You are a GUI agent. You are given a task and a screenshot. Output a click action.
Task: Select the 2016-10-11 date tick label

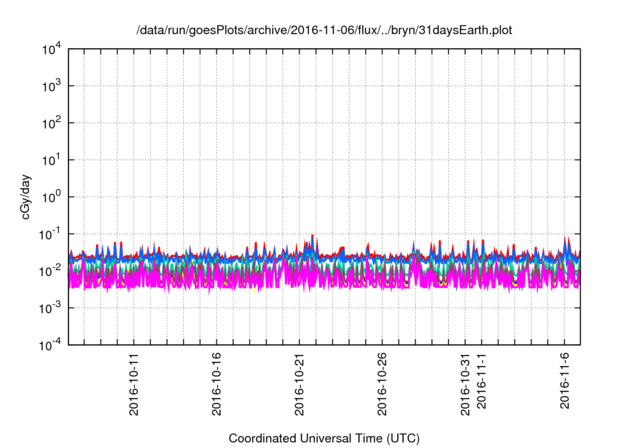click(134, 381)
